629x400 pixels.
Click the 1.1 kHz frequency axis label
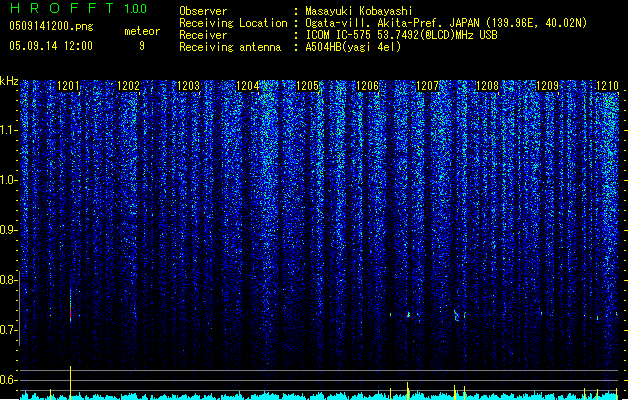[x=9, y=130]
